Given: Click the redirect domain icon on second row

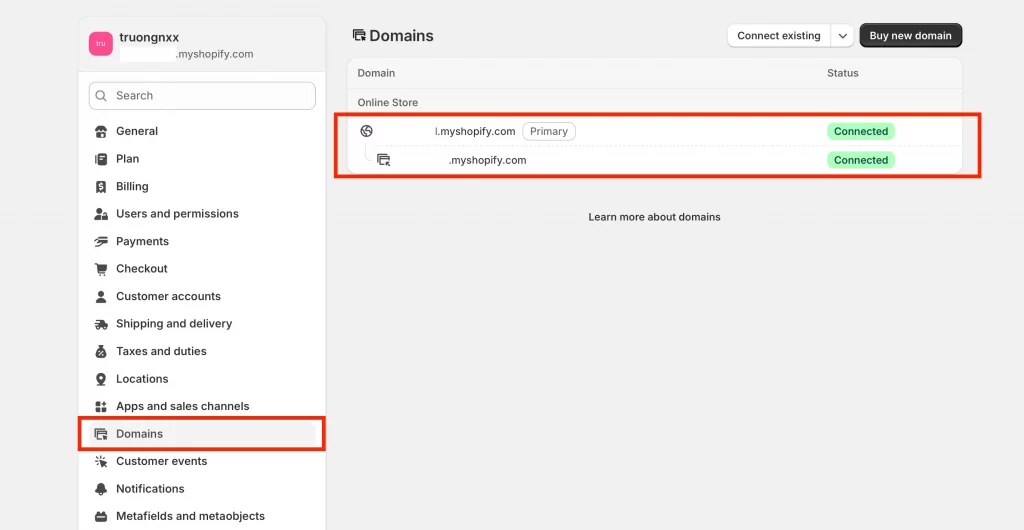Looking at the screenshot, I should coord(384,160).
